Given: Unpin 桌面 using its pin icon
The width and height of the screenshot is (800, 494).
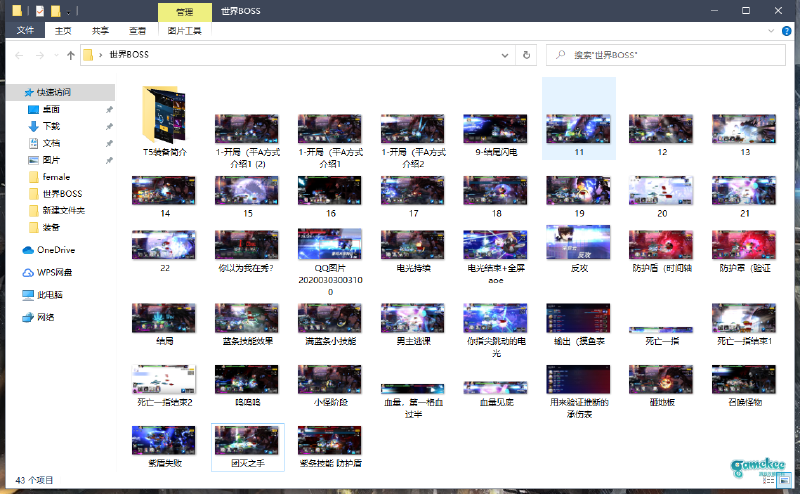Looking at the screenshot, I should 109,110.
